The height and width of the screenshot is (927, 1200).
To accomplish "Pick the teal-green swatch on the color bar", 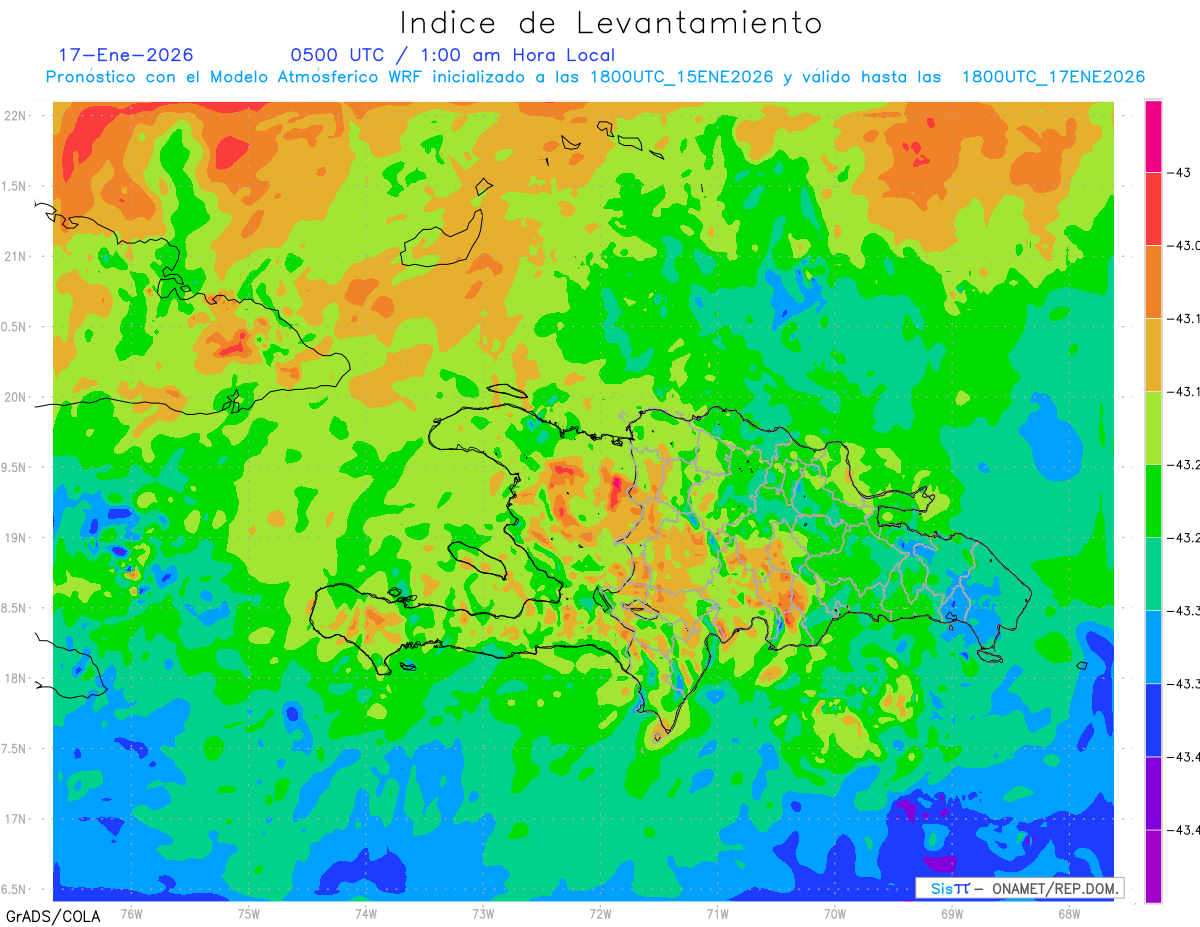I will coord(1153,574).
